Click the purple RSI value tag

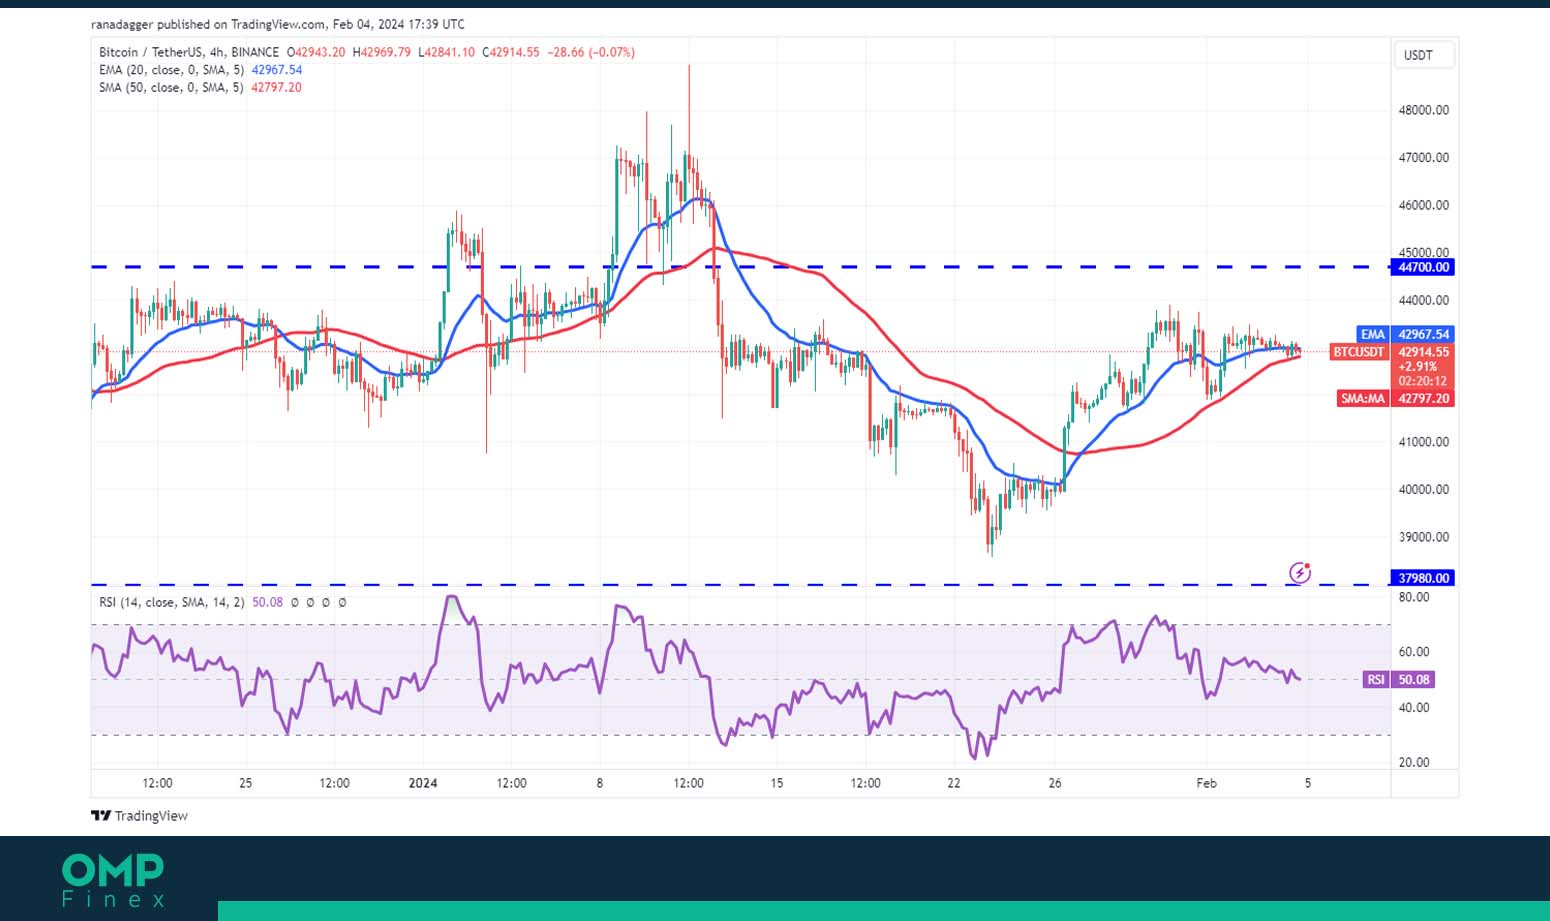coord(1400,679)
